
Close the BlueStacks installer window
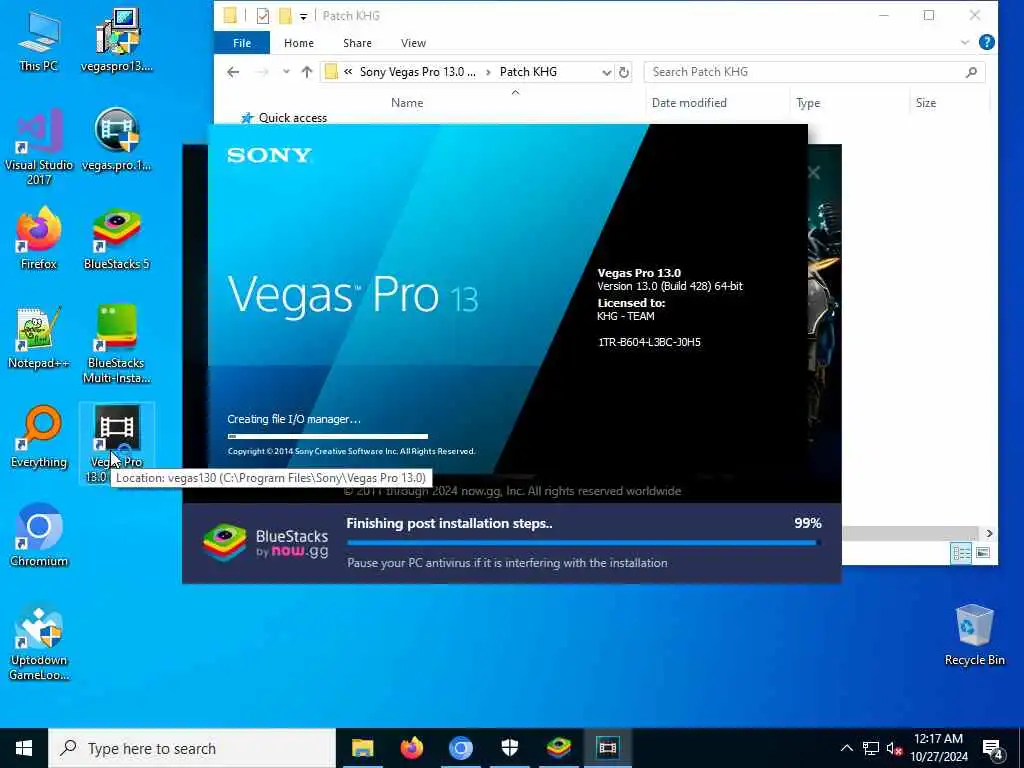814,172
